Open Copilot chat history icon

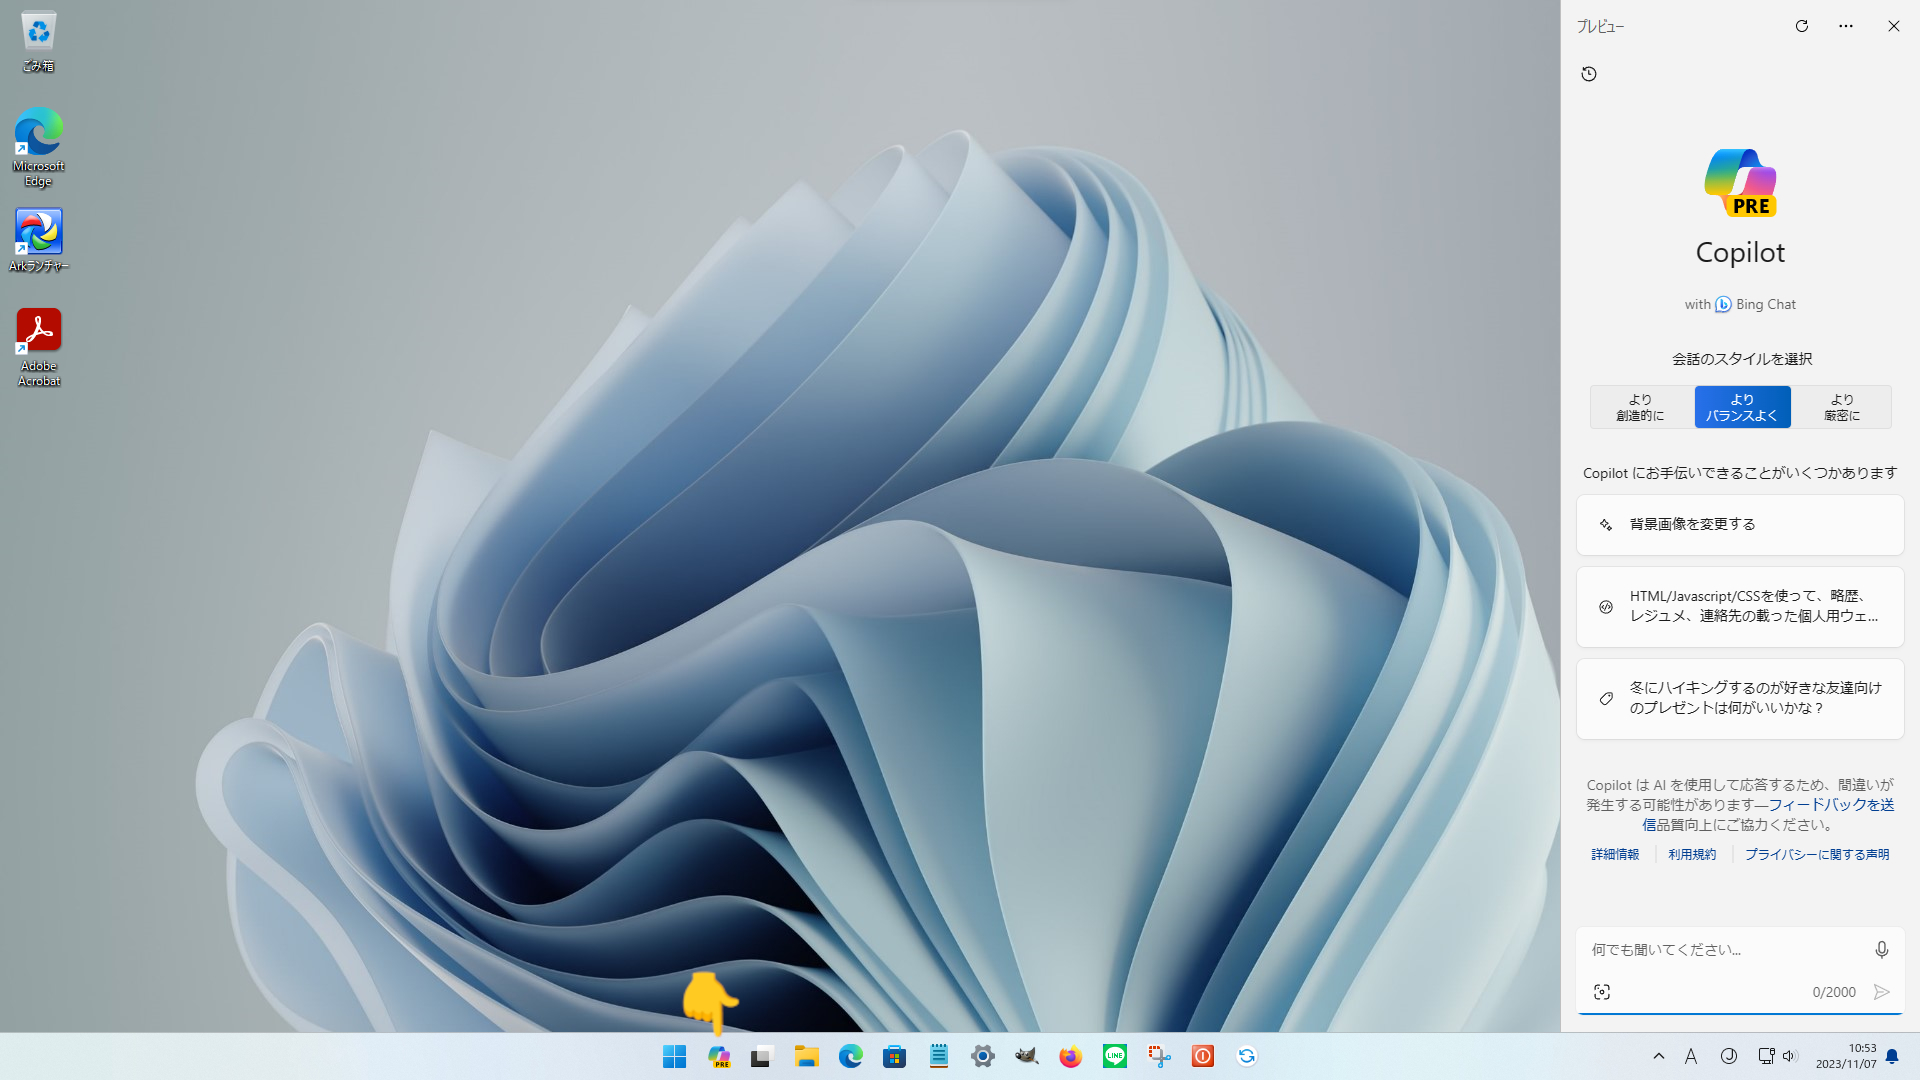[x=1589, y=74]
